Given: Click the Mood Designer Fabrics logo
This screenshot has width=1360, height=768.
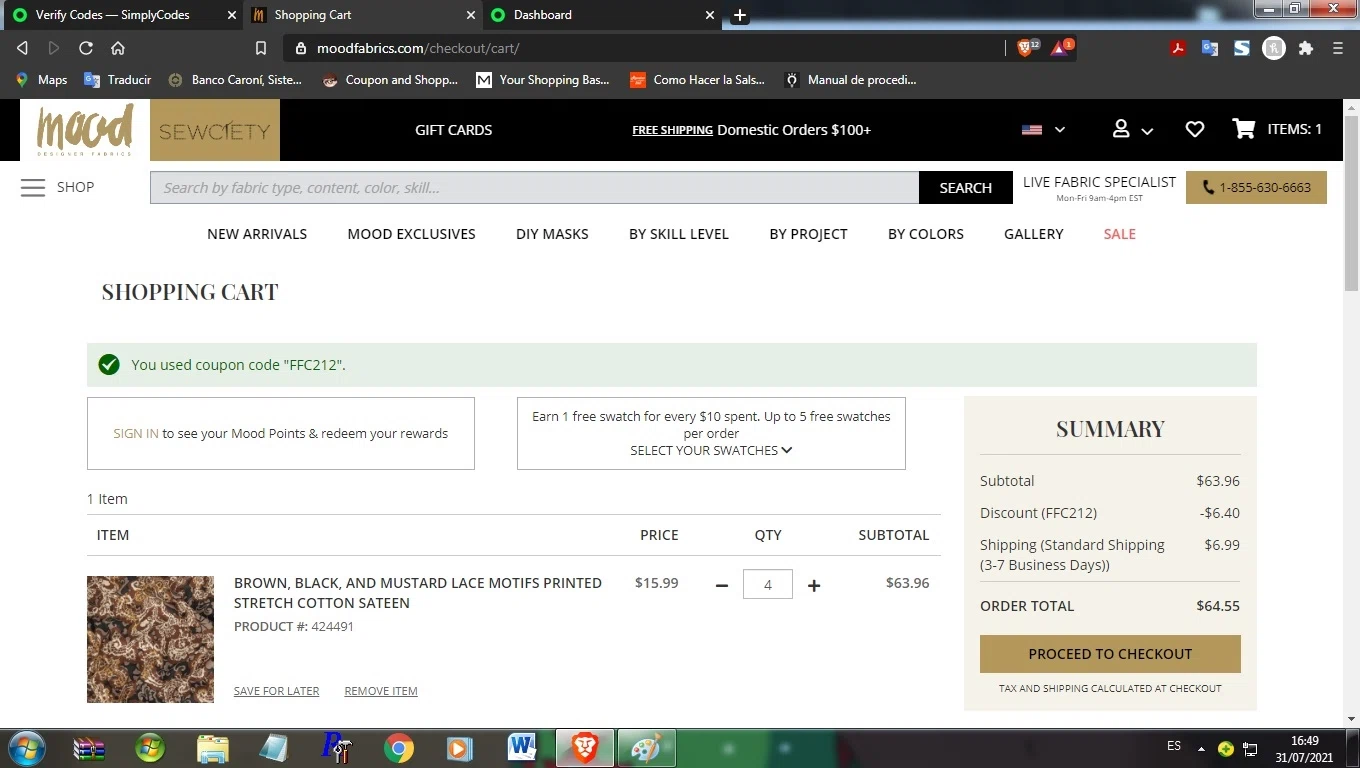Looking at the screenshot, I should [85, 130].
